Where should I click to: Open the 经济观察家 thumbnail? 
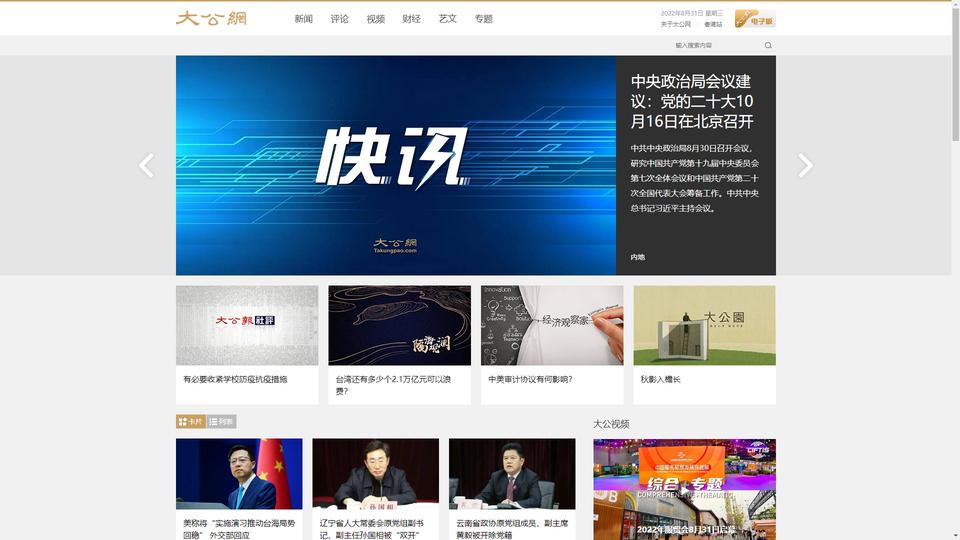552,325
